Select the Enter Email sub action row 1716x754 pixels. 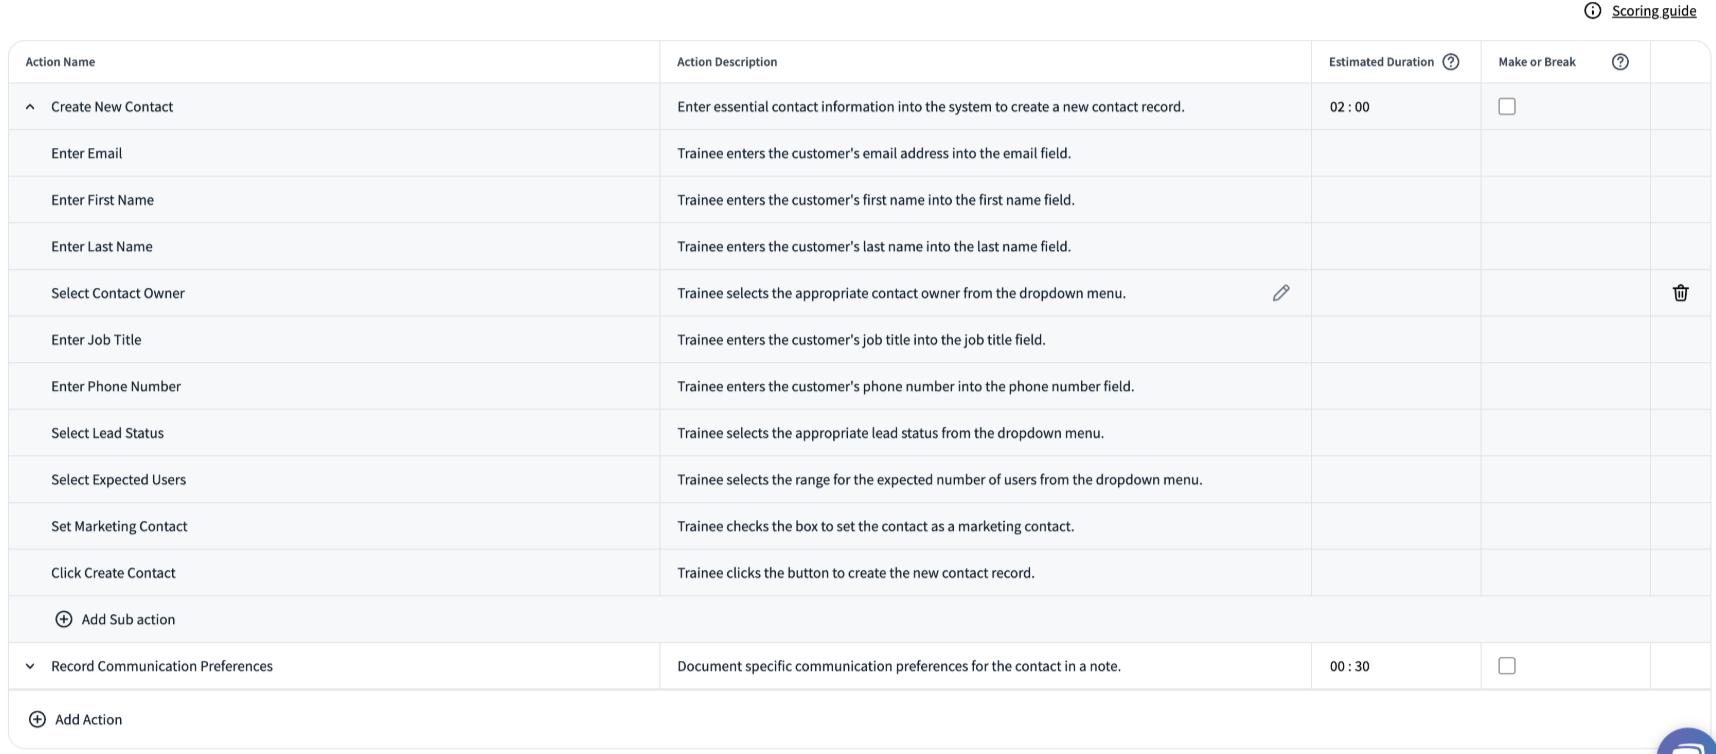[87, 153]
